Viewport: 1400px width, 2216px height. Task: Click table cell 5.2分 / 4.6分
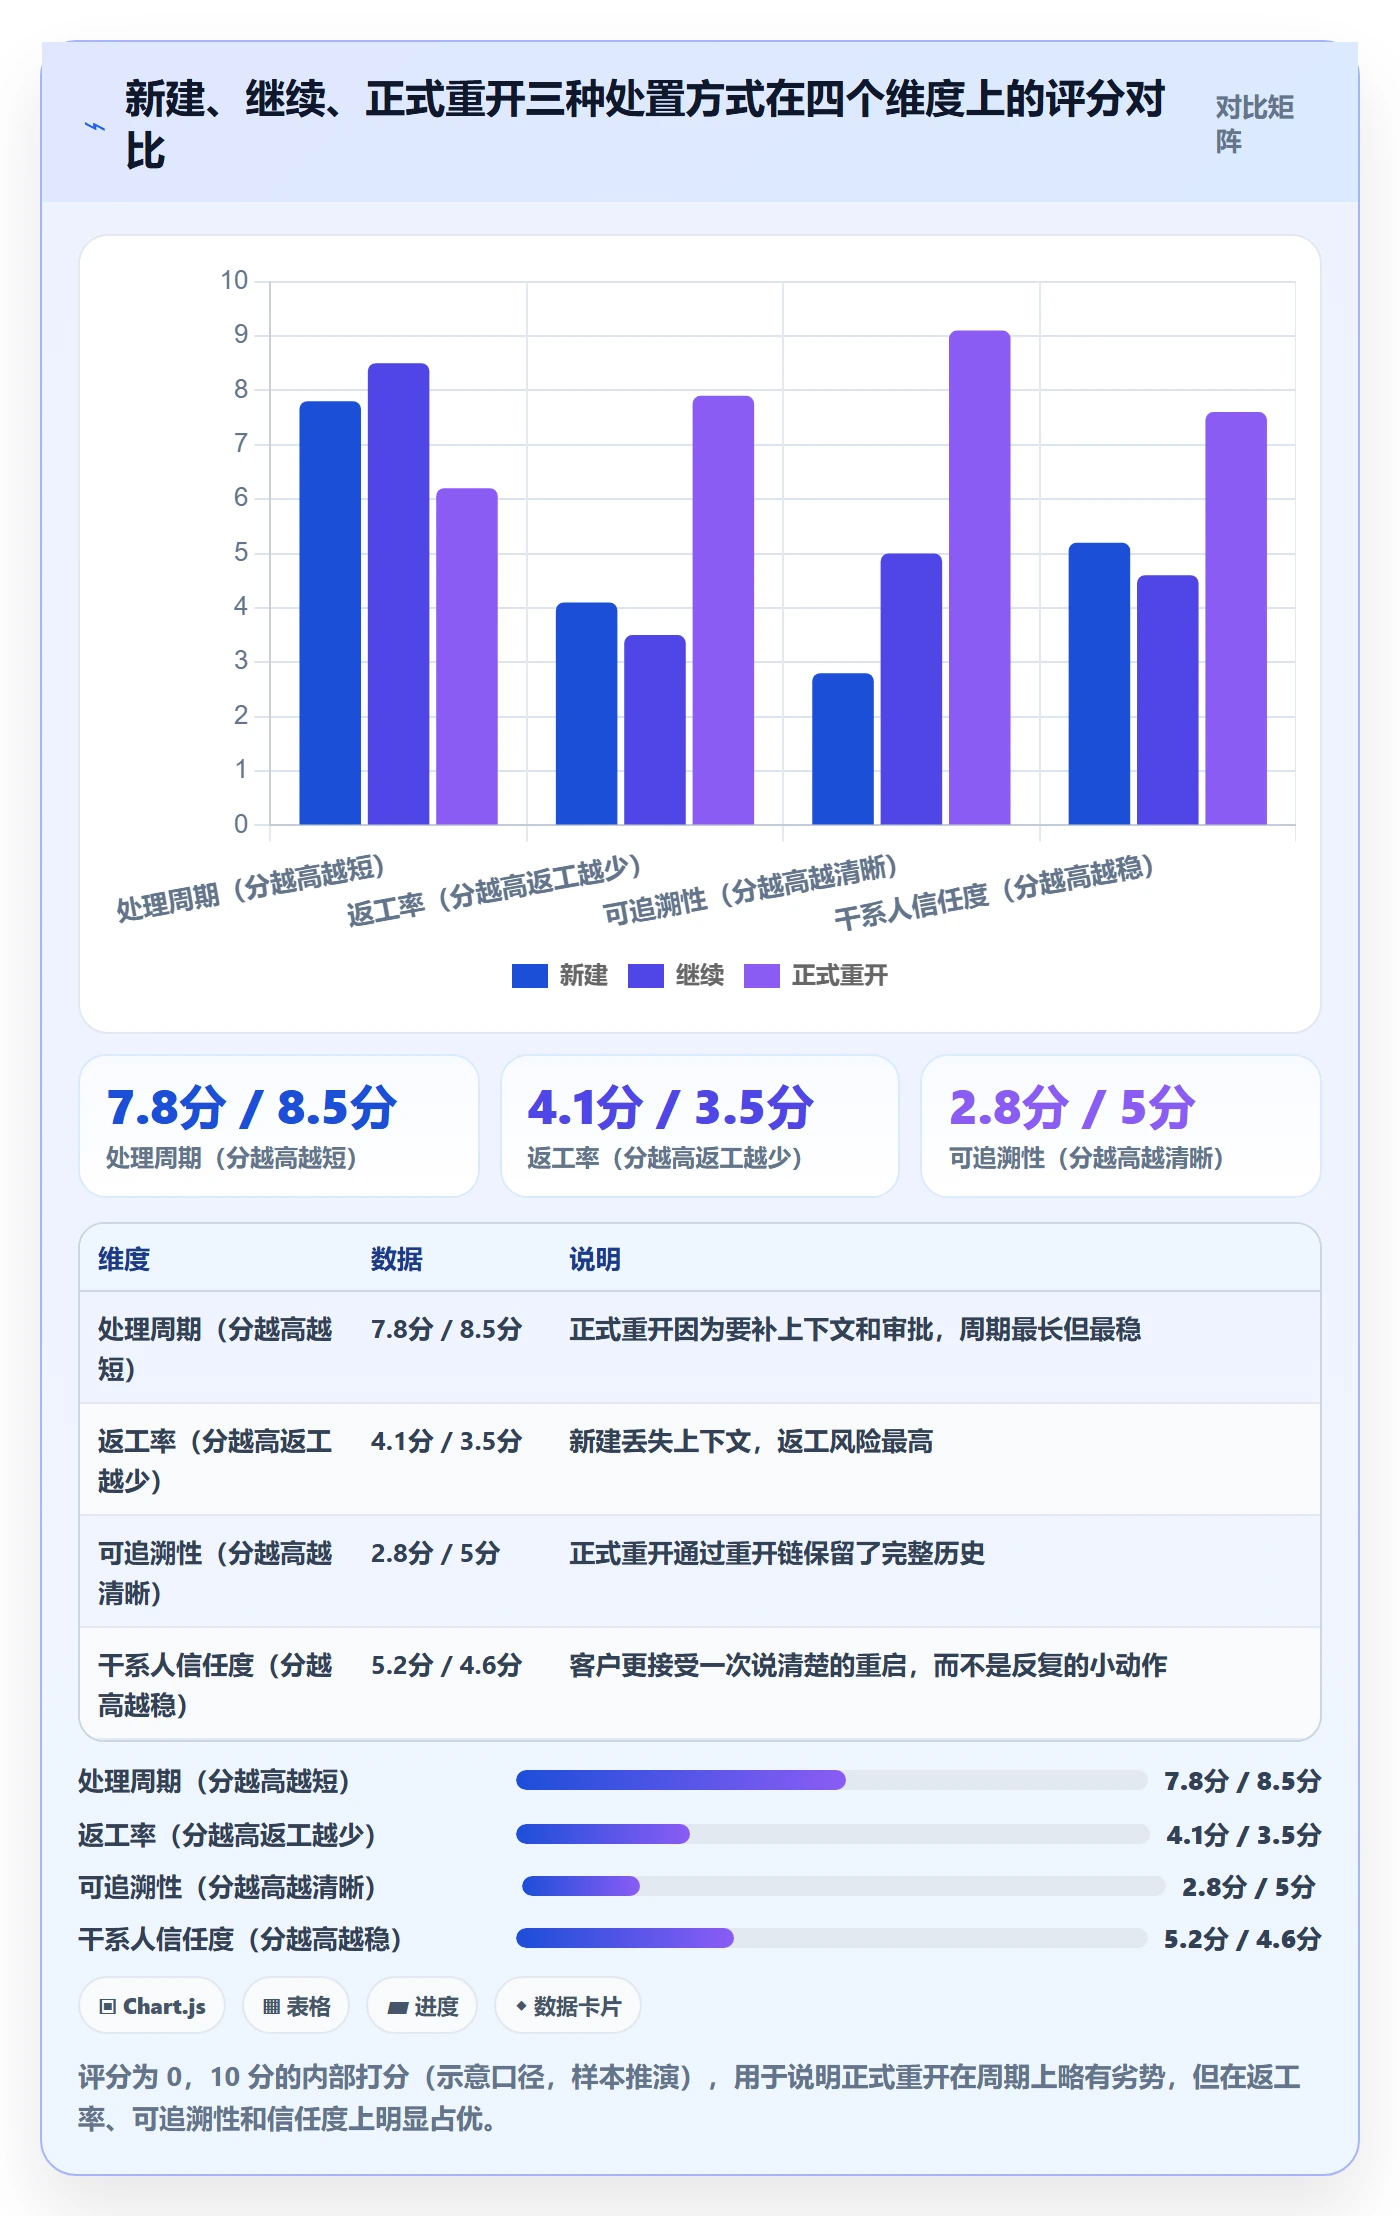point(447,1665)
